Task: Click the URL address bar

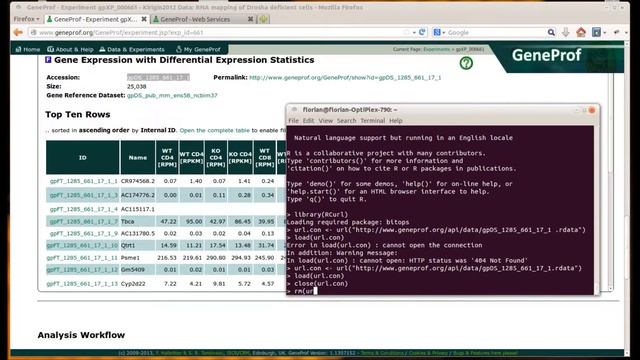Action: click(x=220, y=32)
